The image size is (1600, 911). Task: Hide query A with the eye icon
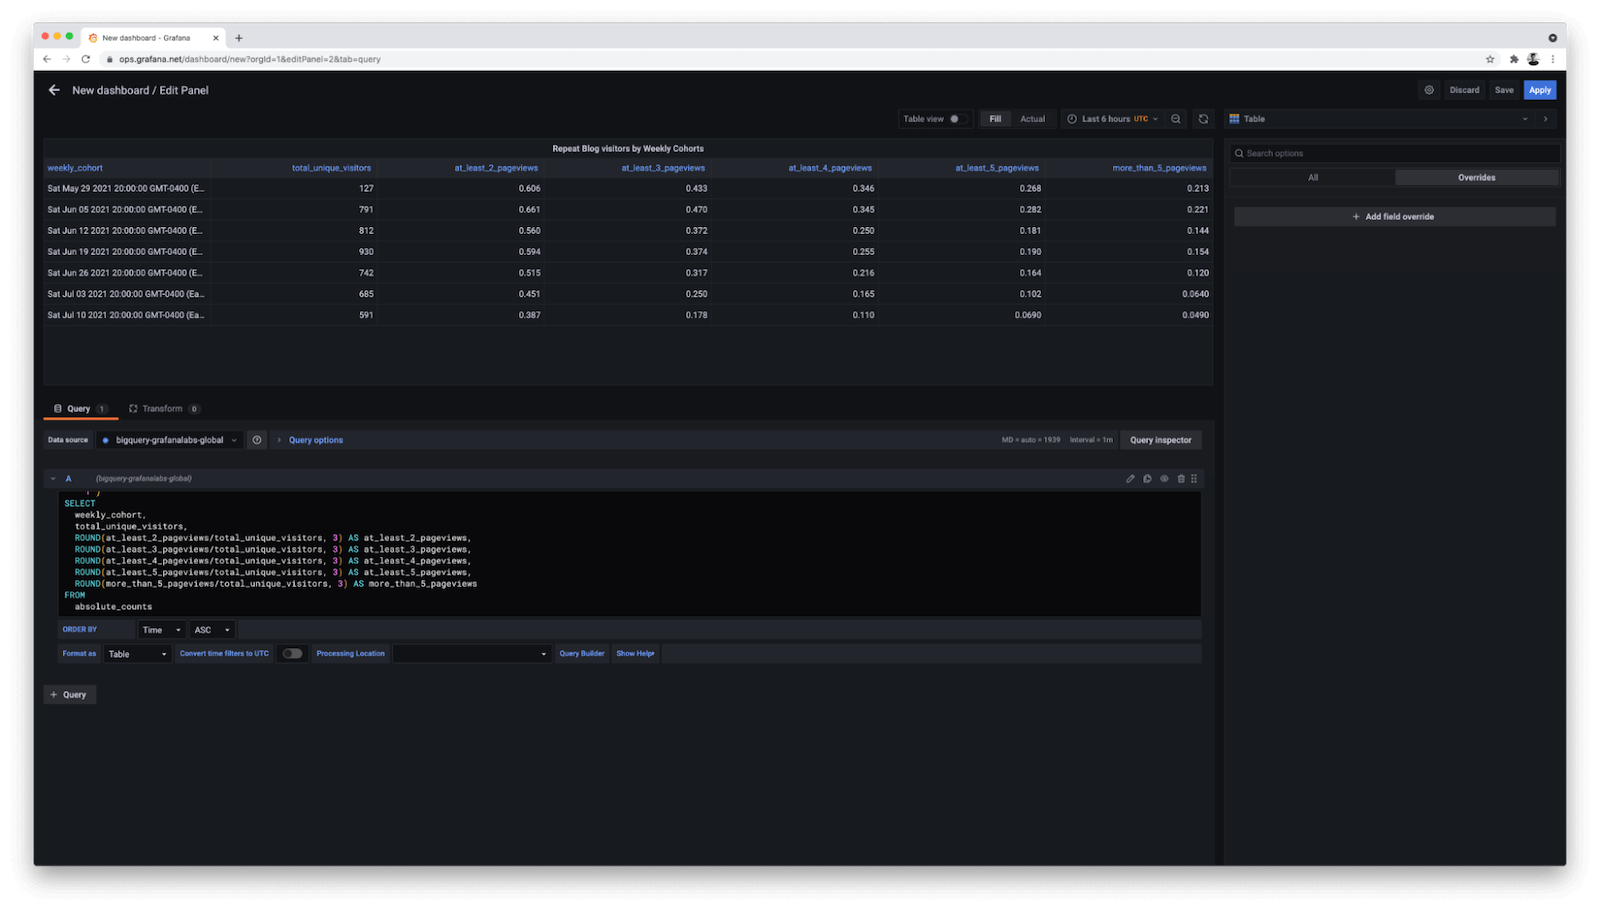pos(1164,479)
